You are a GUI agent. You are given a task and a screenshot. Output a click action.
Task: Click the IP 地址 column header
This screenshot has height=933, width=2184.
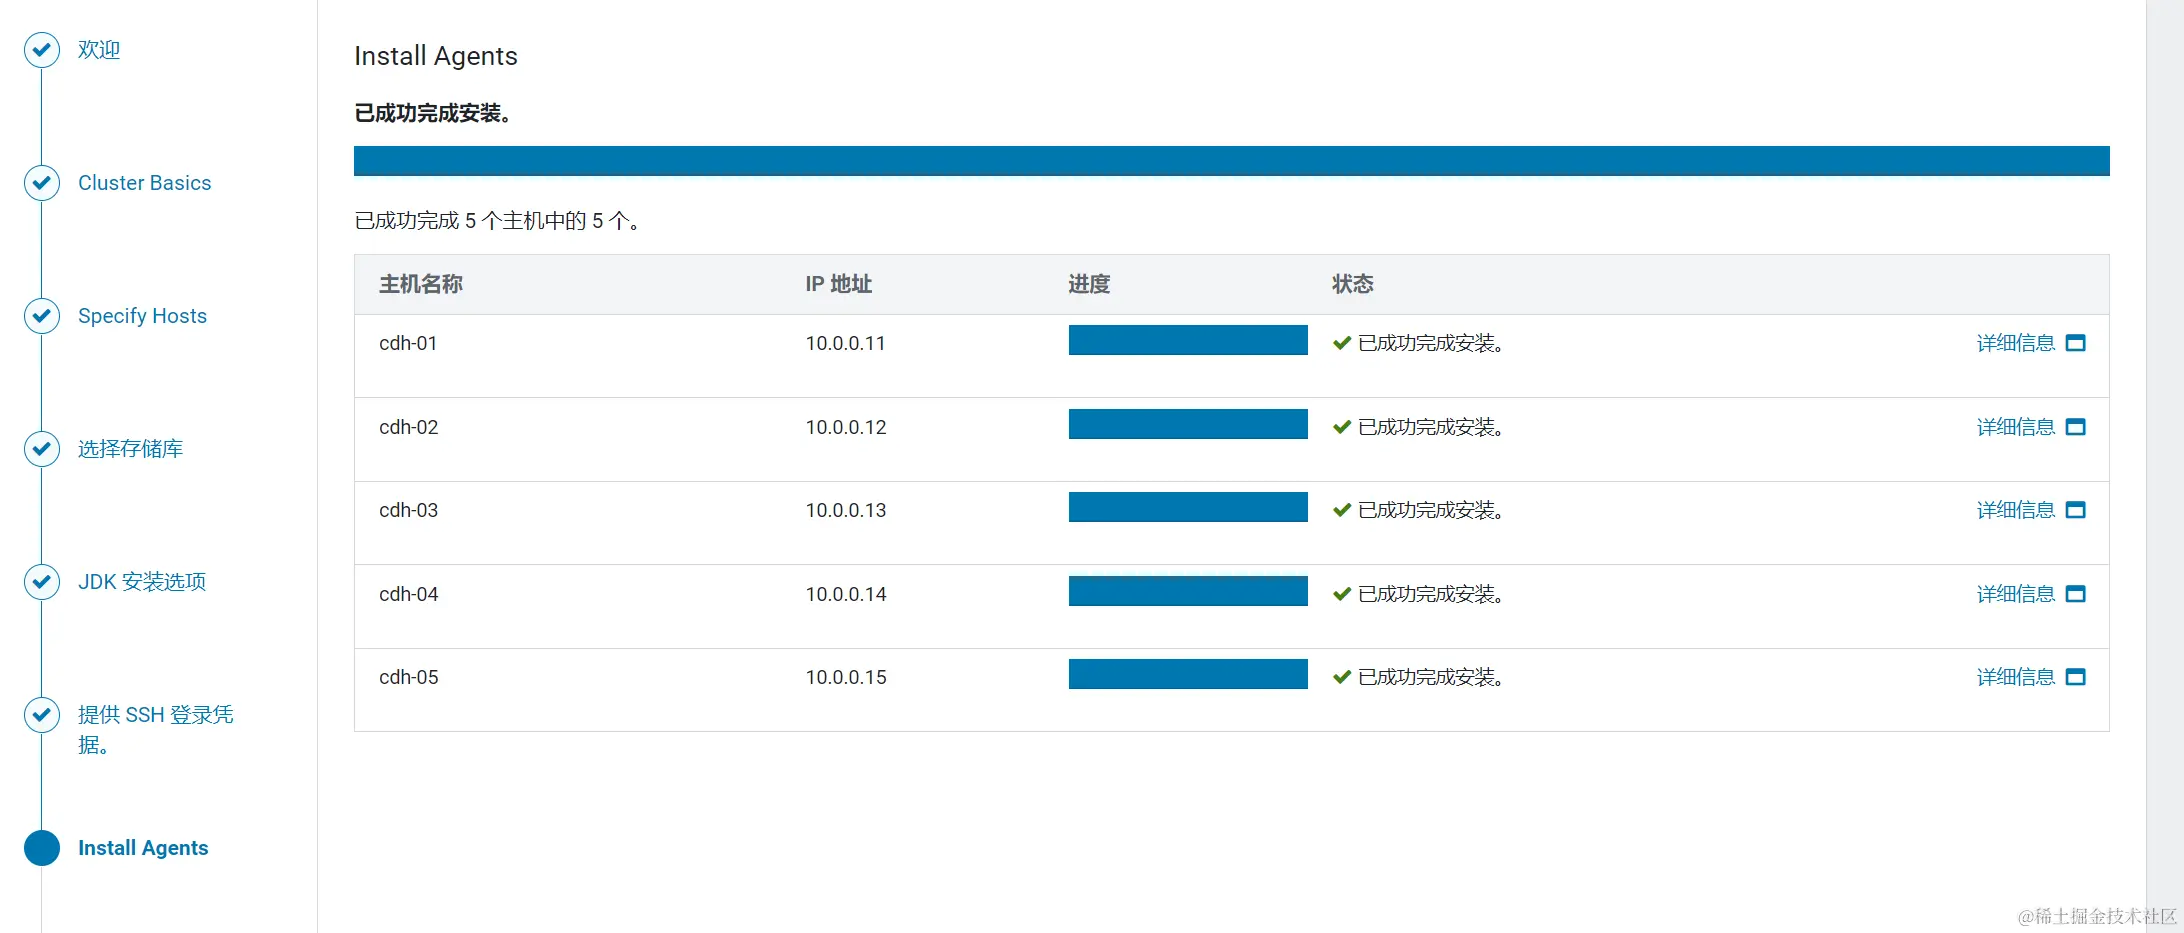pyautogui.click(x=839, y=284)
